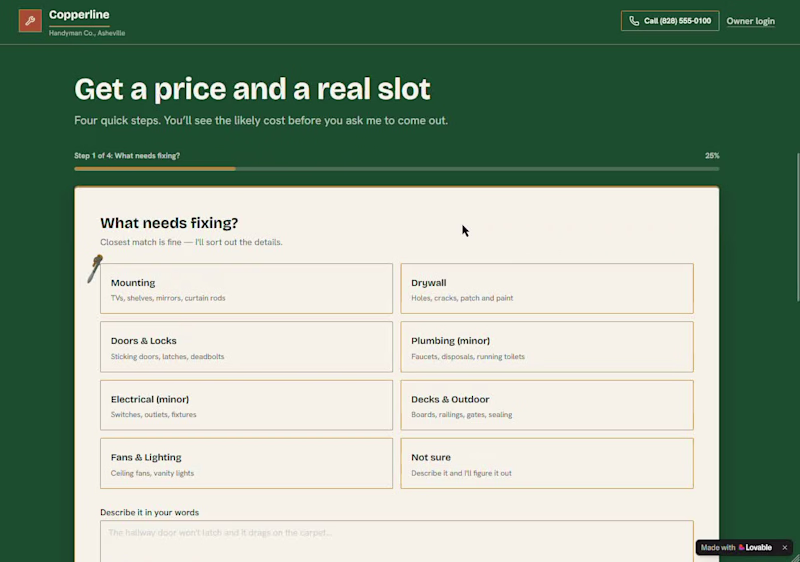The image size is (800, 562).
Task: Choose the Drywall service card
Action: pos(547,289)
